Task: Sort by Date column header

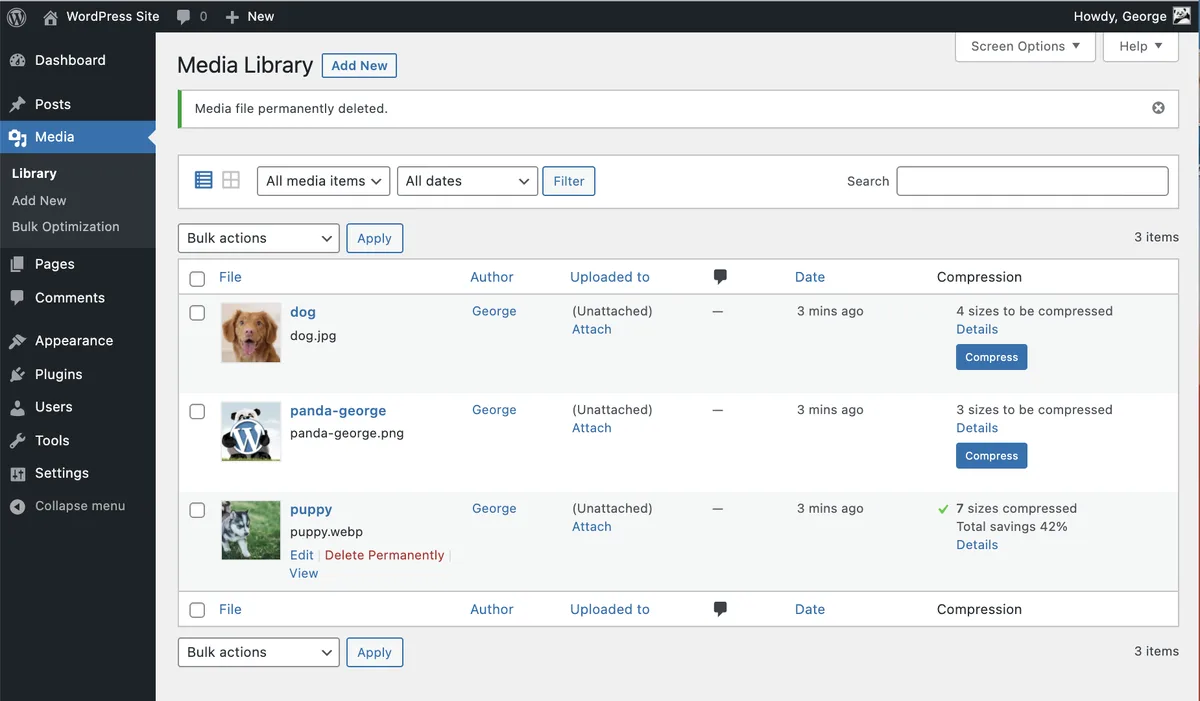Action: pyautogui.click(x=810, y=277)
